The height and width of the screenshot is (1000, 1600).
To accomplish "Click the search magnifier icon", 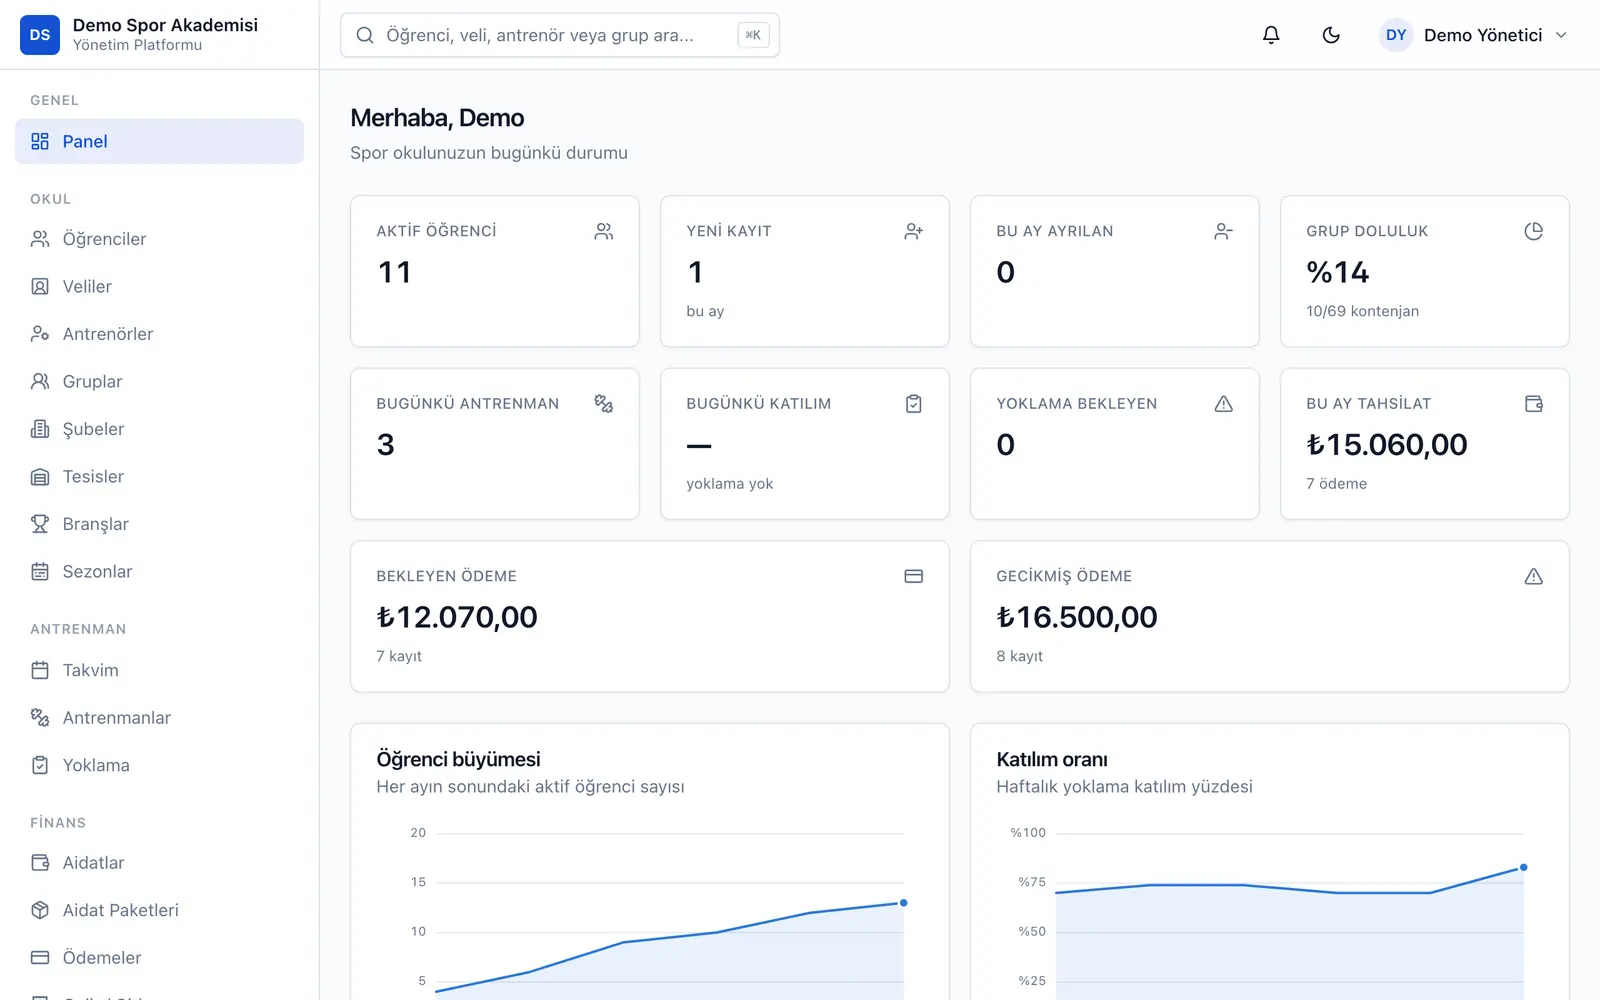I will point(366,35).
